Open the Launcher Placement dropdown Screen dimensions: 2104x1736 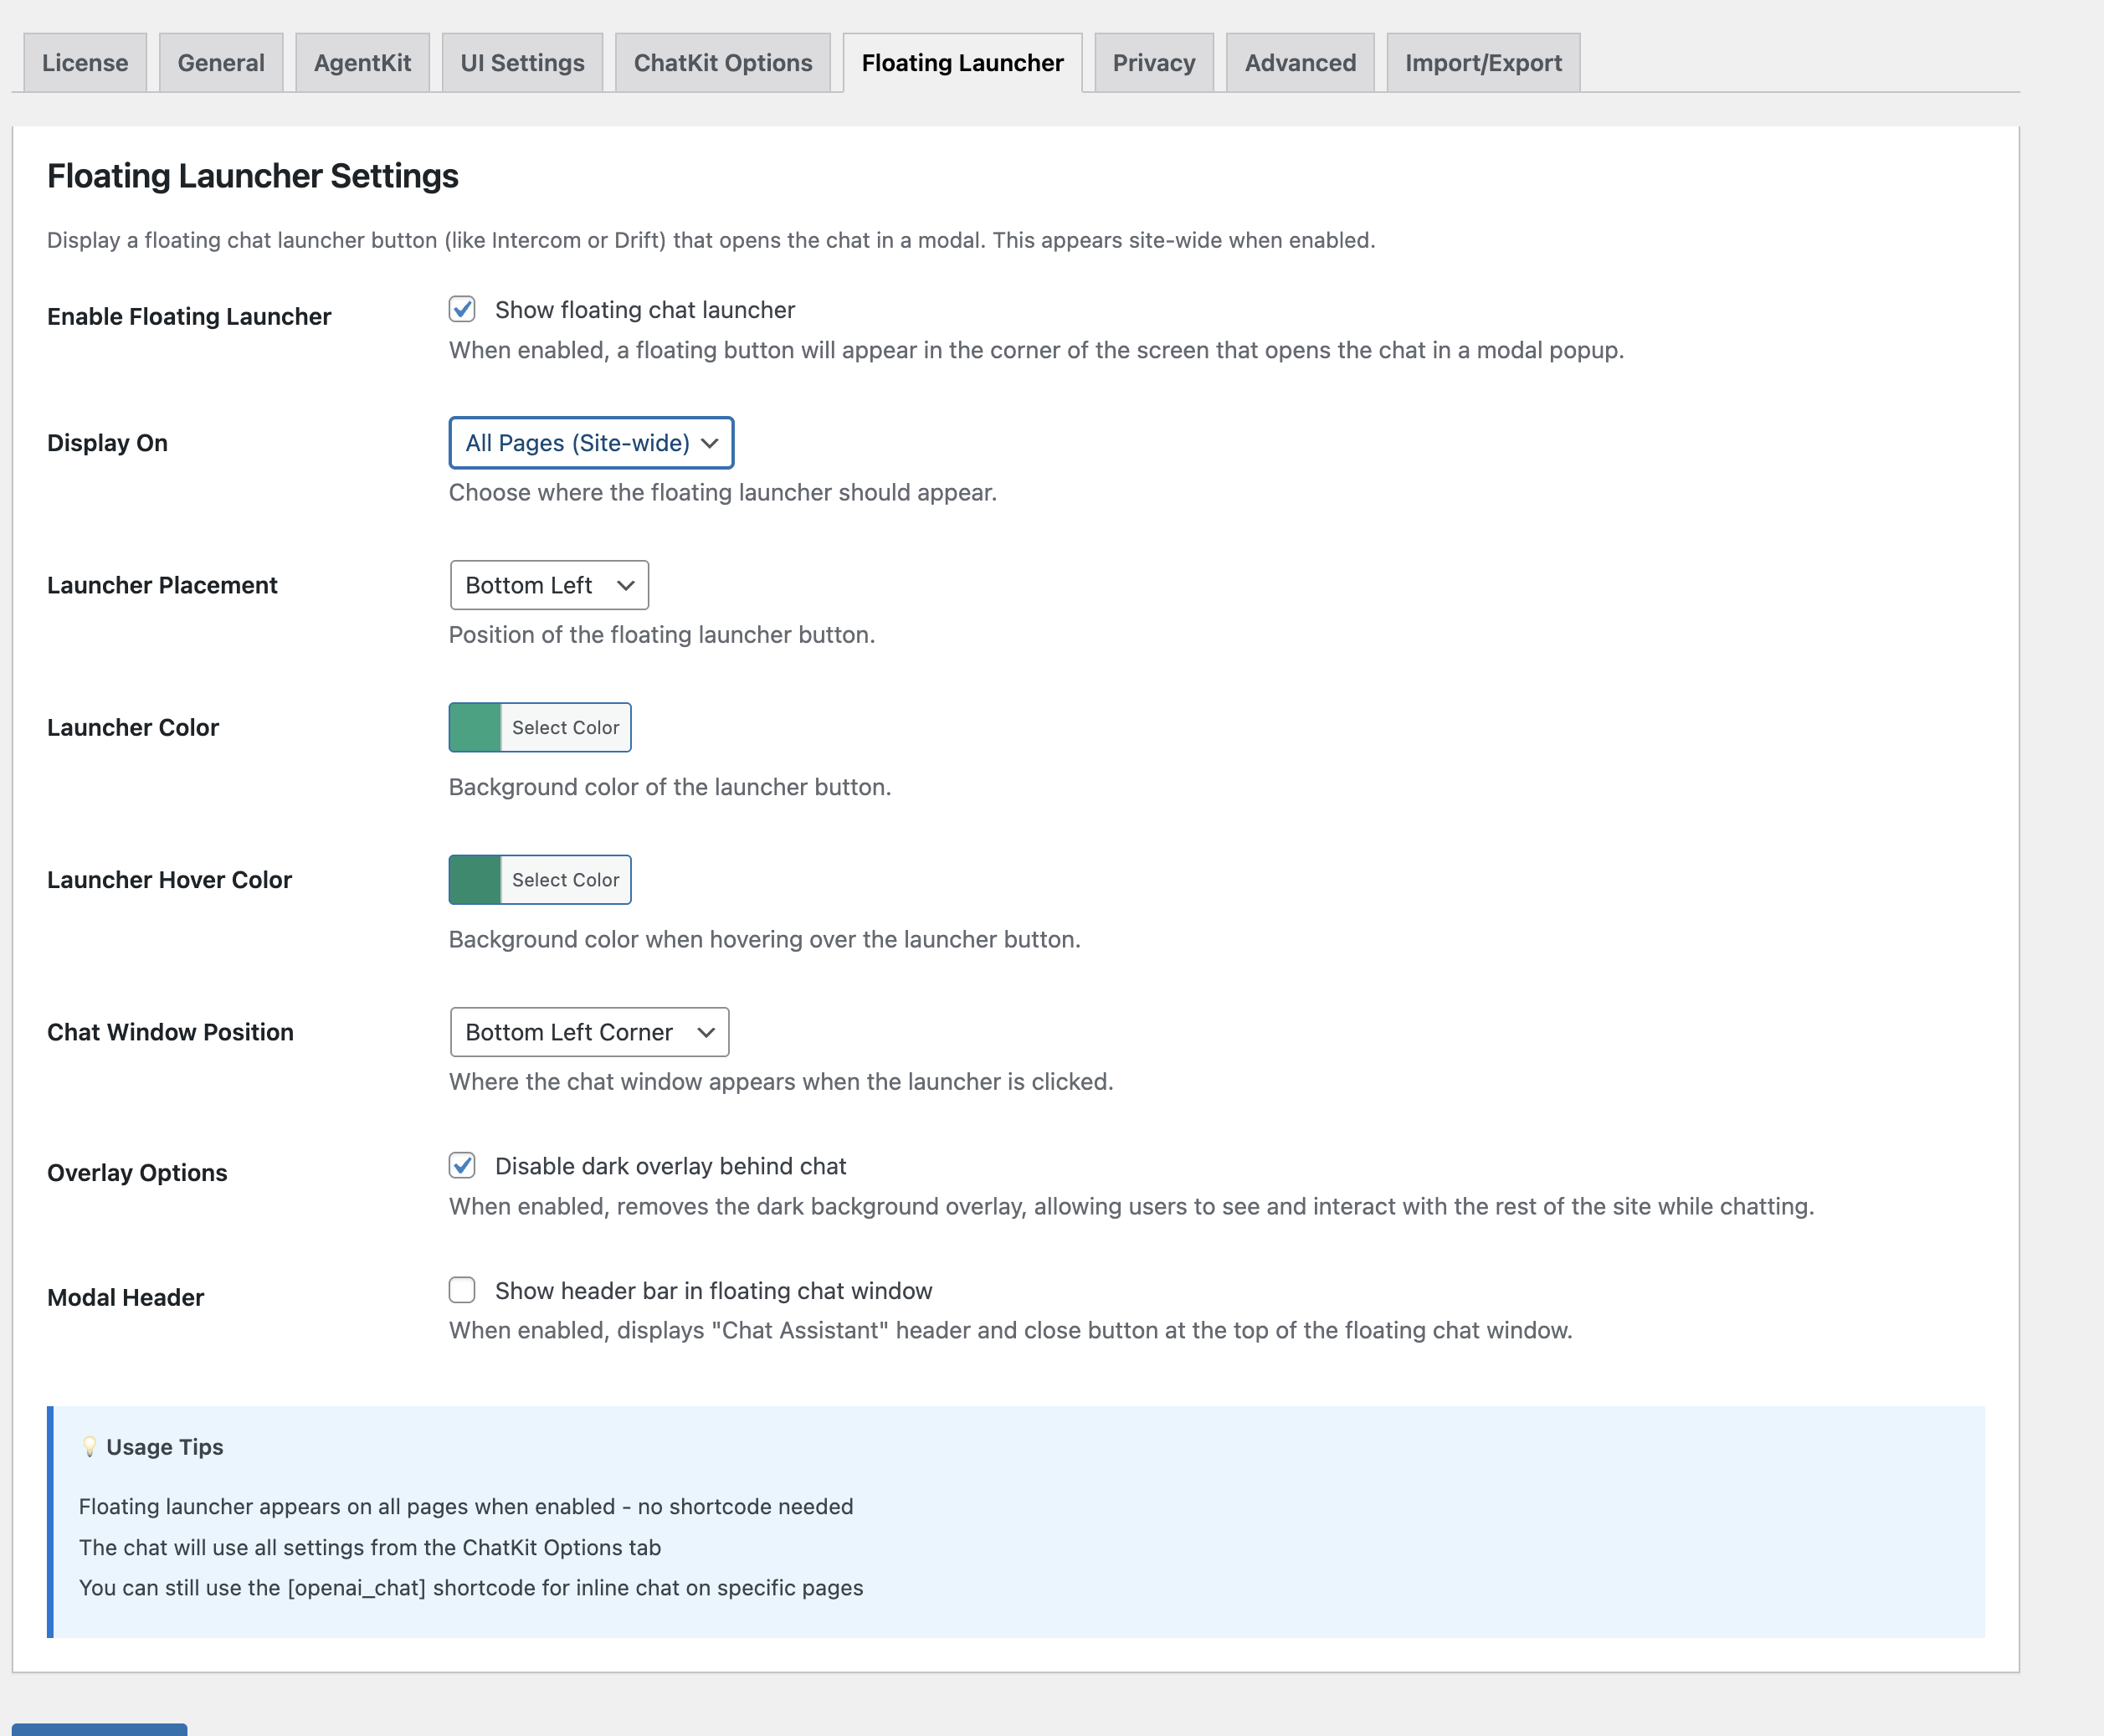tap(548, 585)
